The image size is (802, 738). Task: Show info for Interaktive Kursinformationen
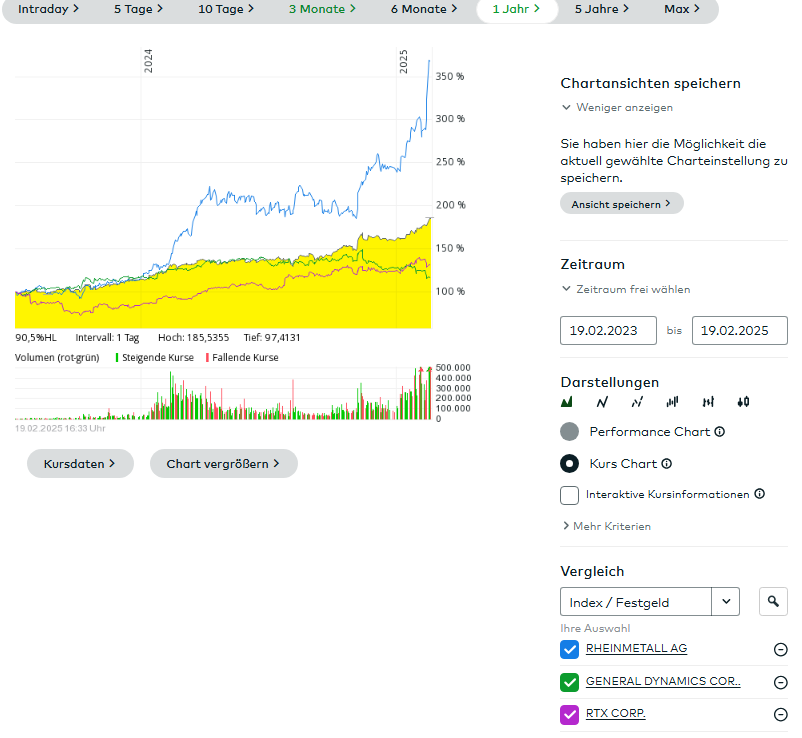[x=759, y=494]
